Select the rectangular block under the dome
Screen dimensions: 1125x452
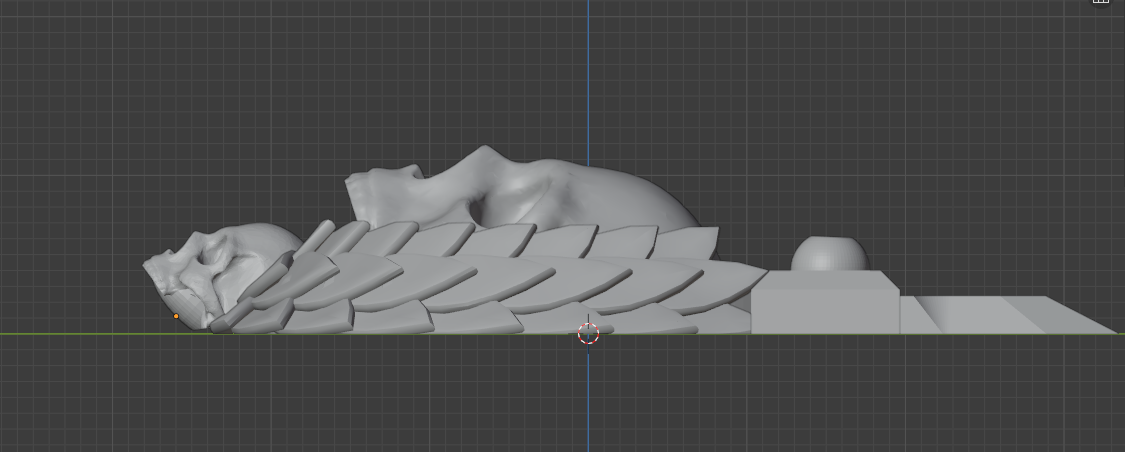tap(825, 302)
